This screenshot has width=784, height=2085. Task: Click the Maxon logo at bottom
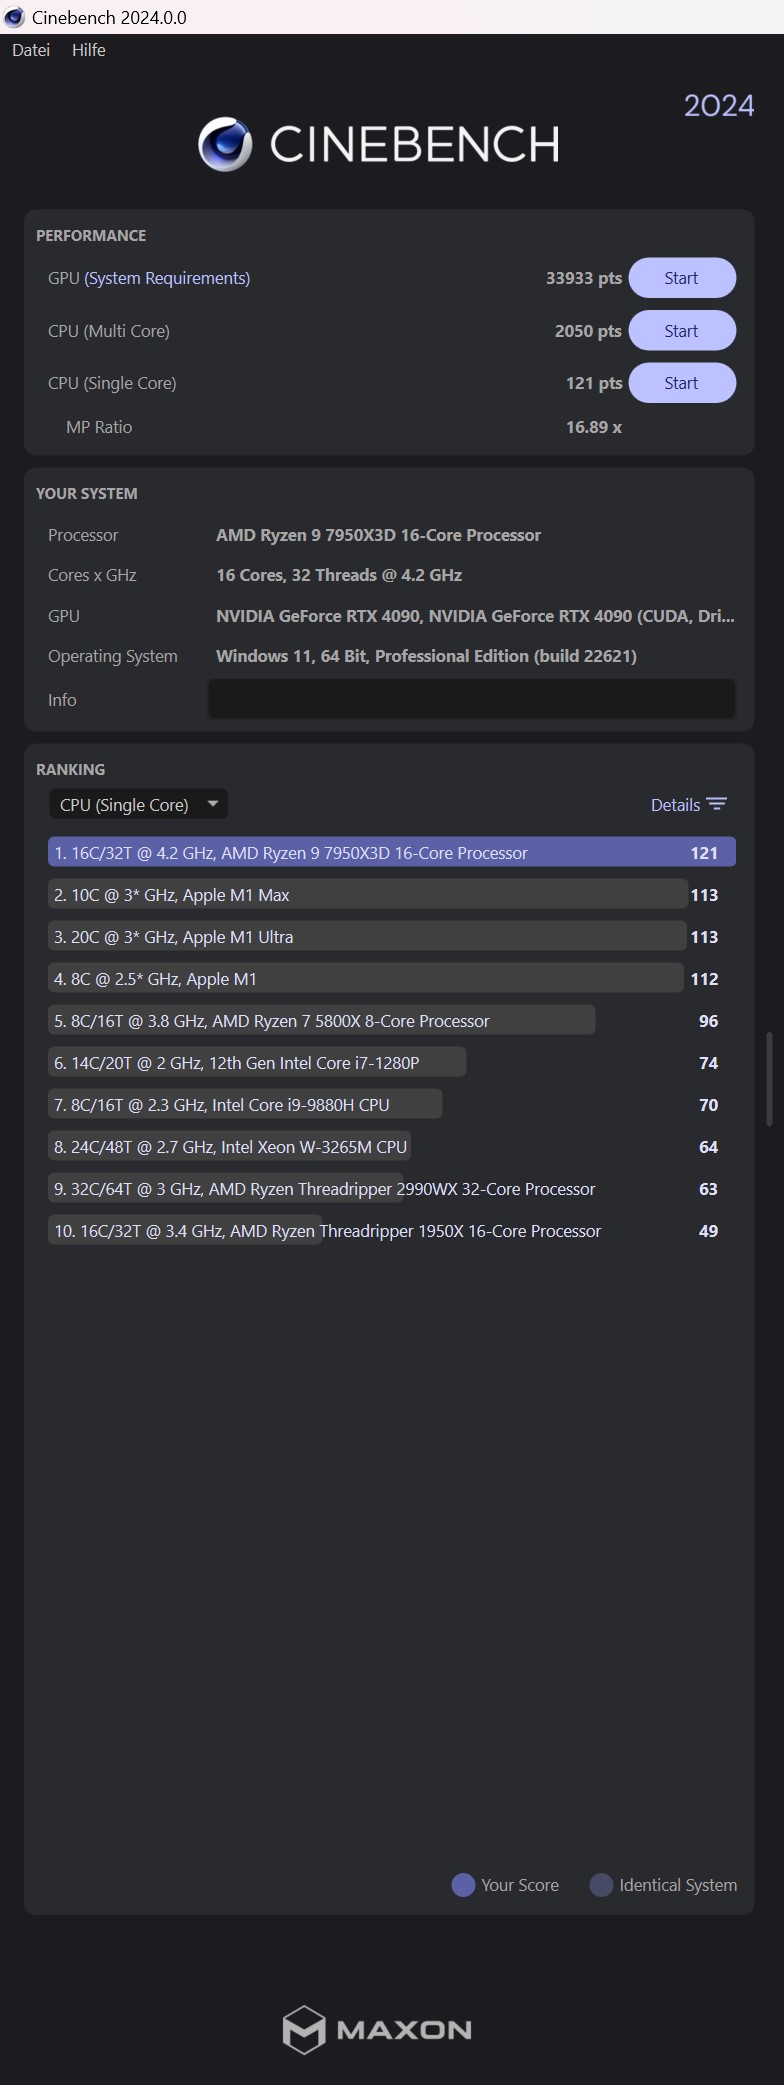click(x=377, y=2029)
